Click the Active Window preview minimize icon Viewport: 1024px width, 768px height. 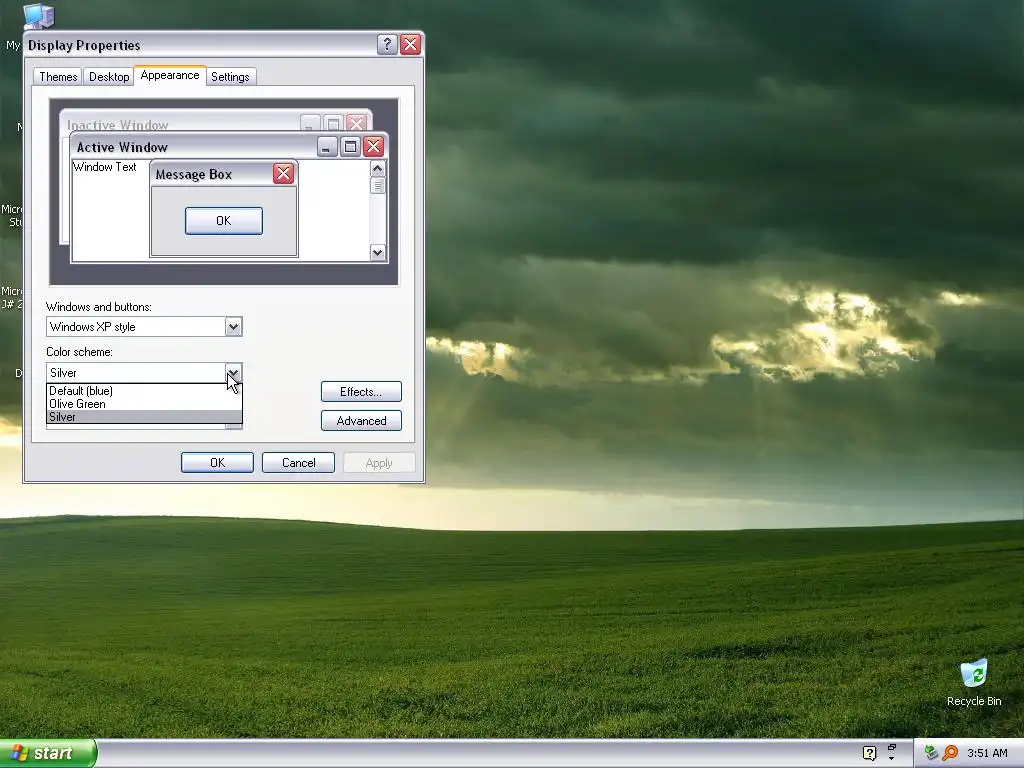tap(327, 146)
